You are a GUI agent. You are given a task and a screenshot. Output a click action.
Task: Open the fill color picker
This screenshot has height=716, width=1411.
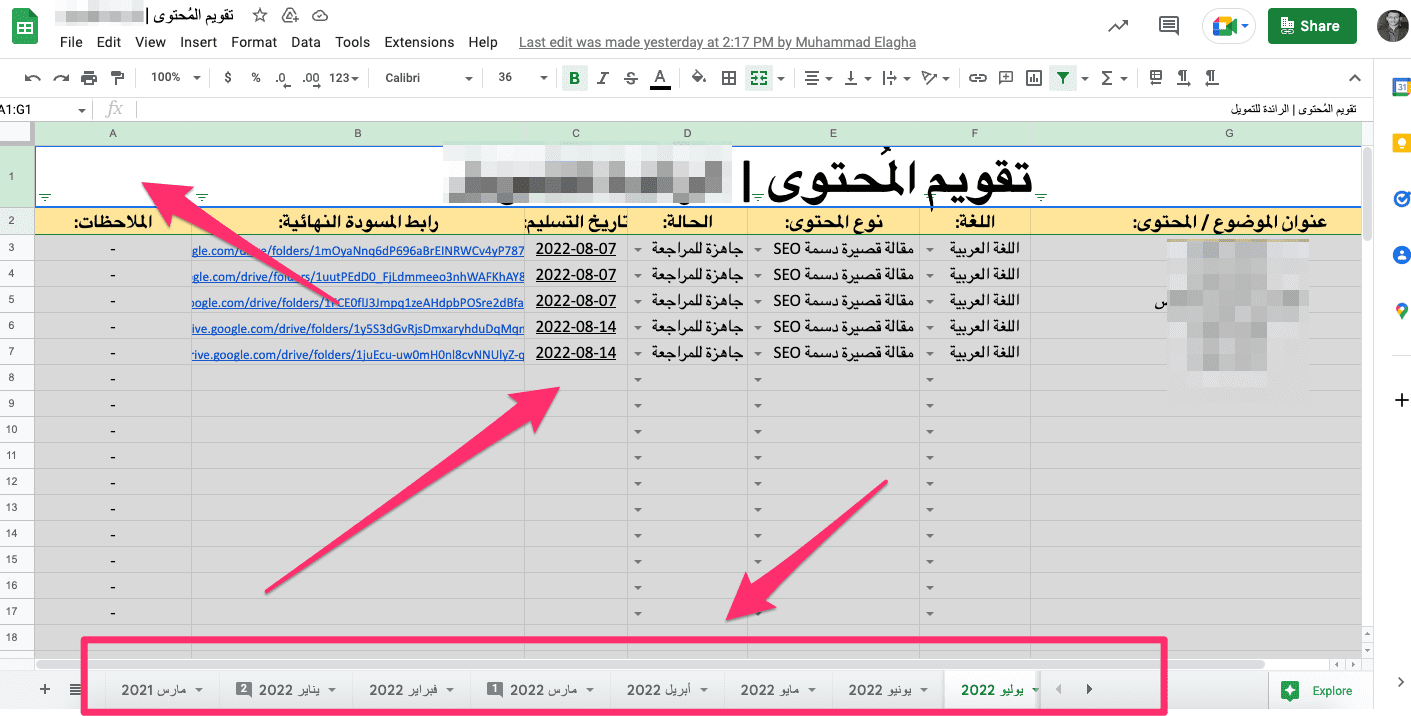coord(699,78)
